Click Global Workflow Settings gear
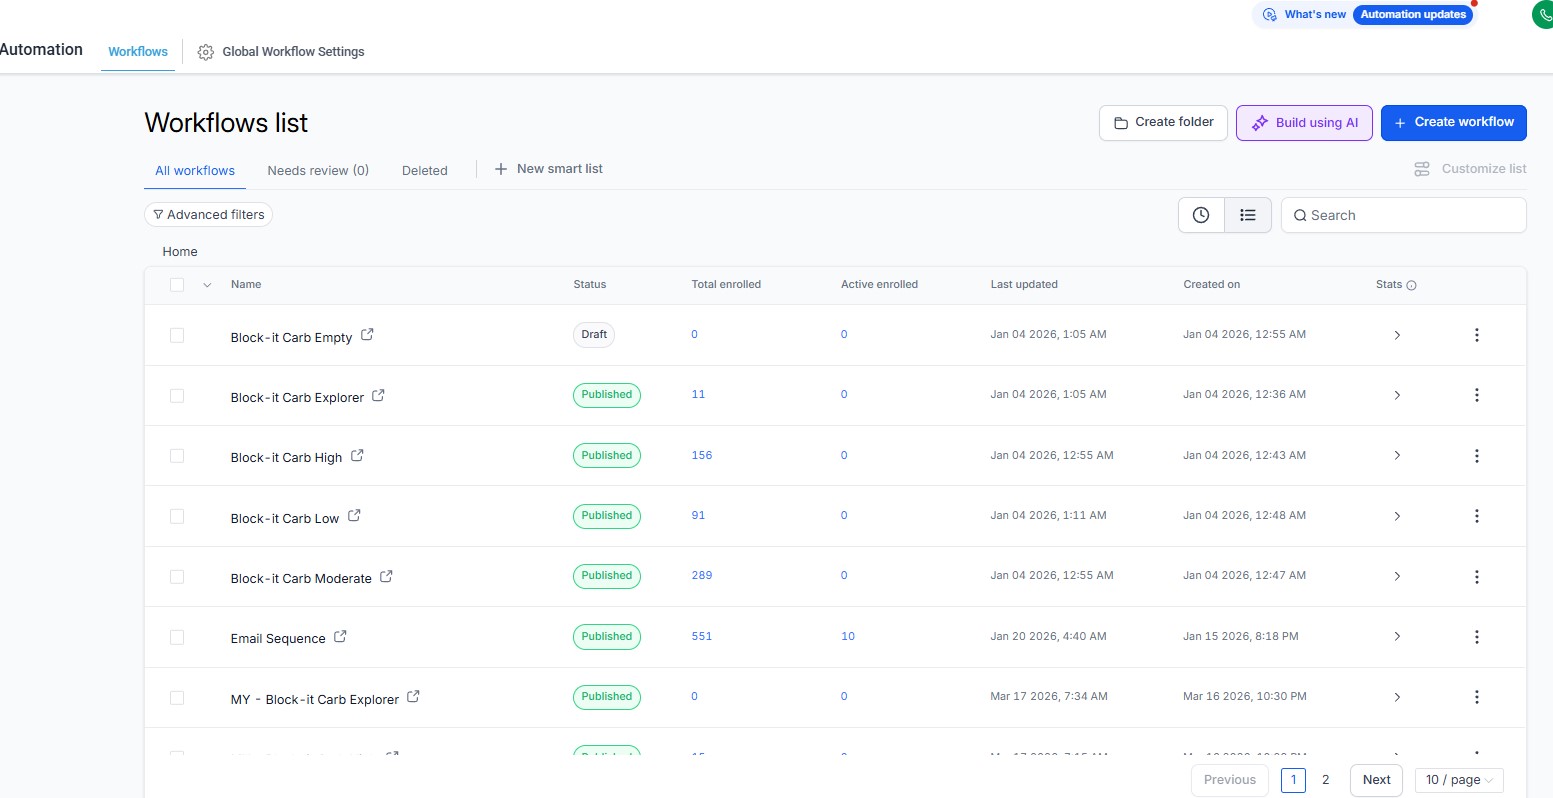This screenshot has width=1553, height=798. click(x=205, y=52)
